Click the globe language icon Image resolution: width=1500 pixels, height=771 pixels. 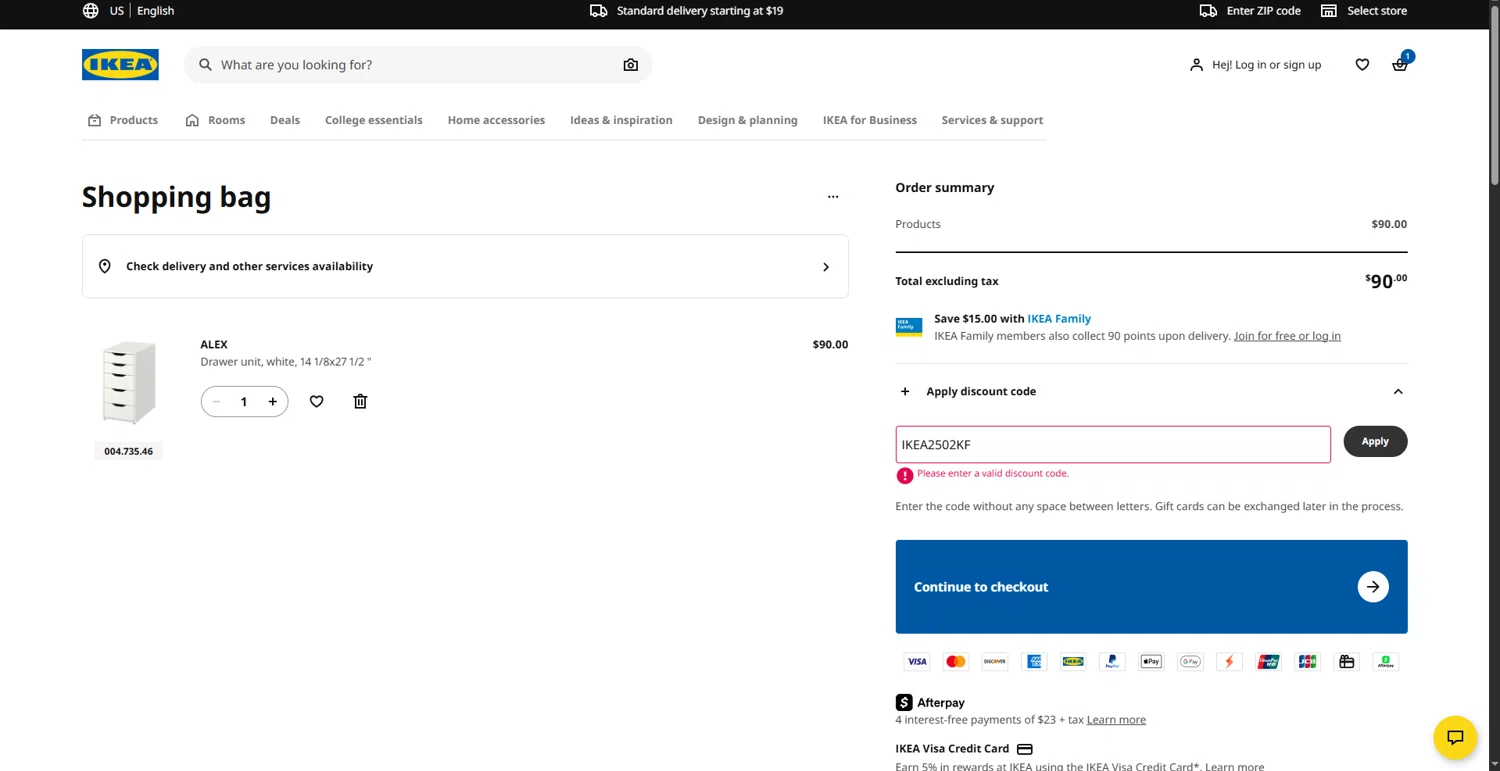click(90, 10)
